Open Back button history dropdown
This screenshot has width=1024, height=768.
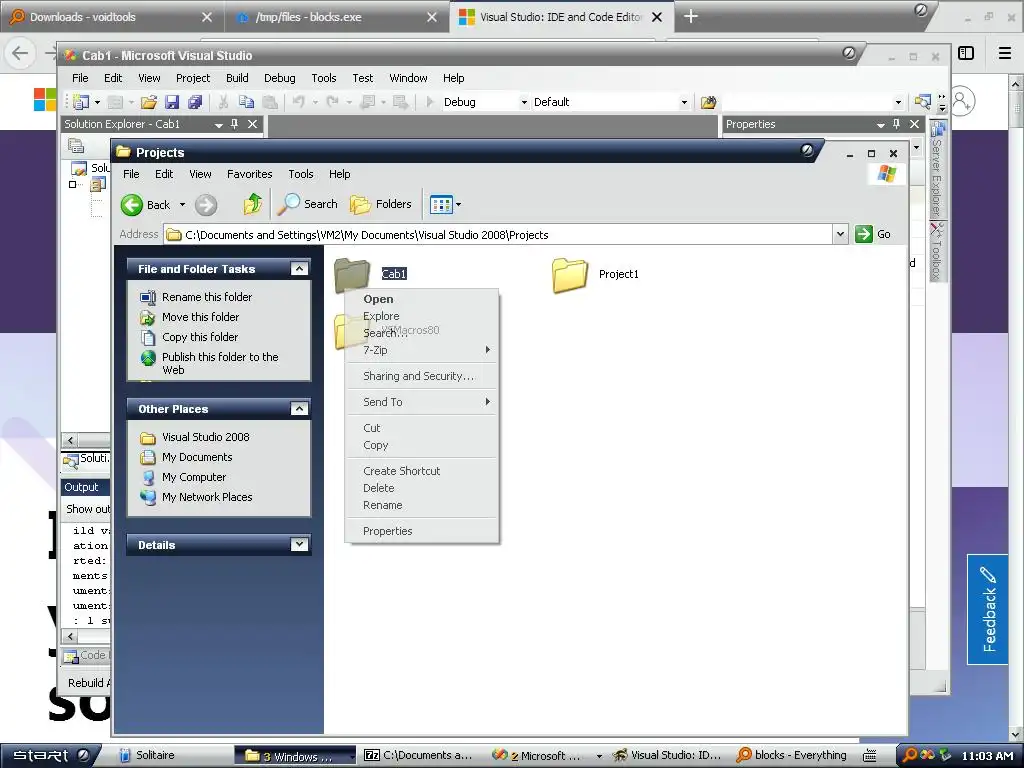click(x=182, y=205)
